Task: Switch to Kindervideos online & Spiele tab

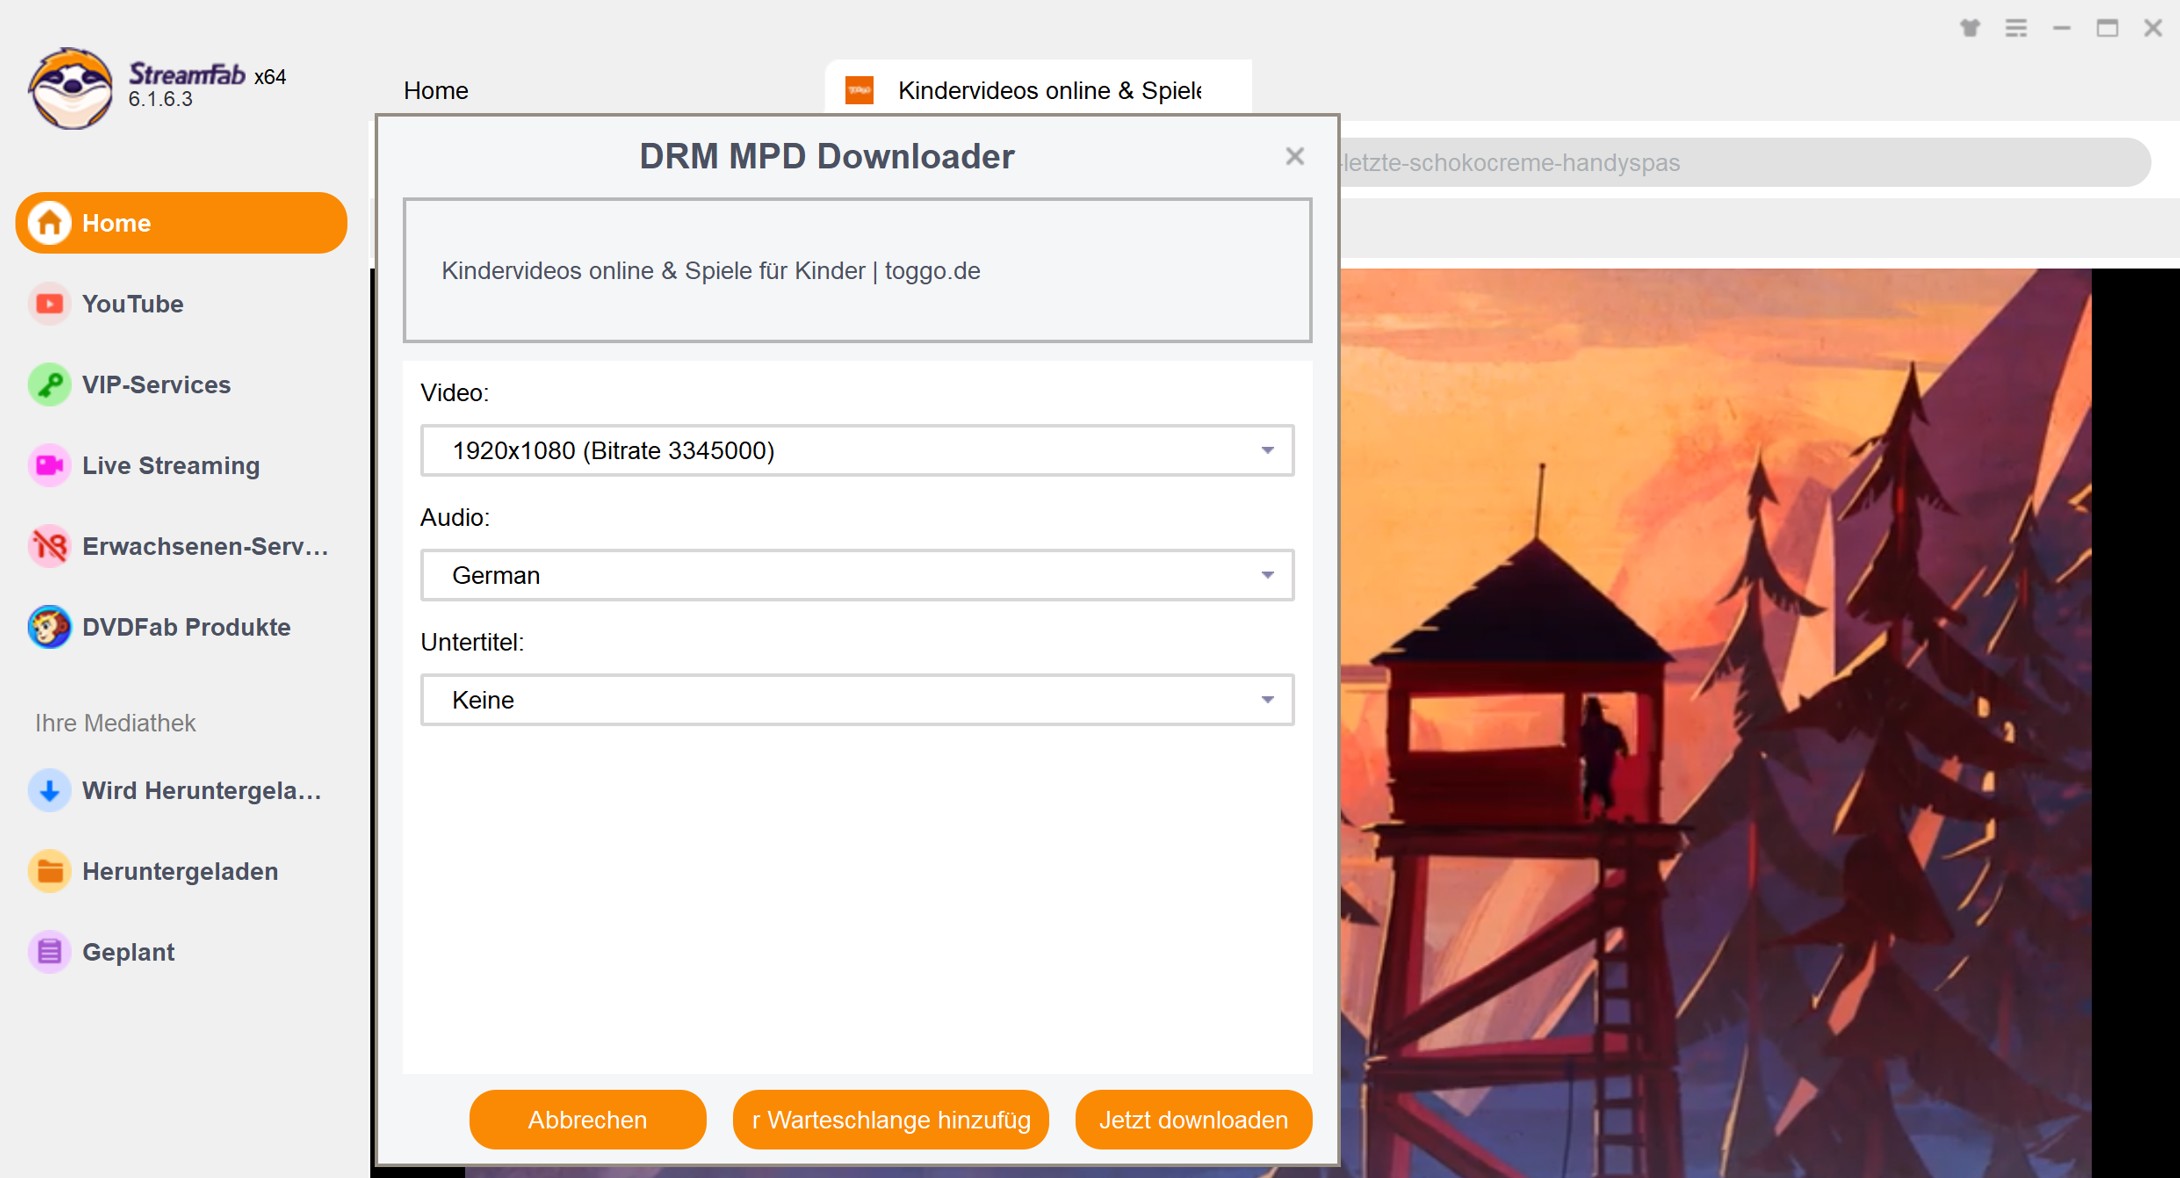Action: point(1038,90)
